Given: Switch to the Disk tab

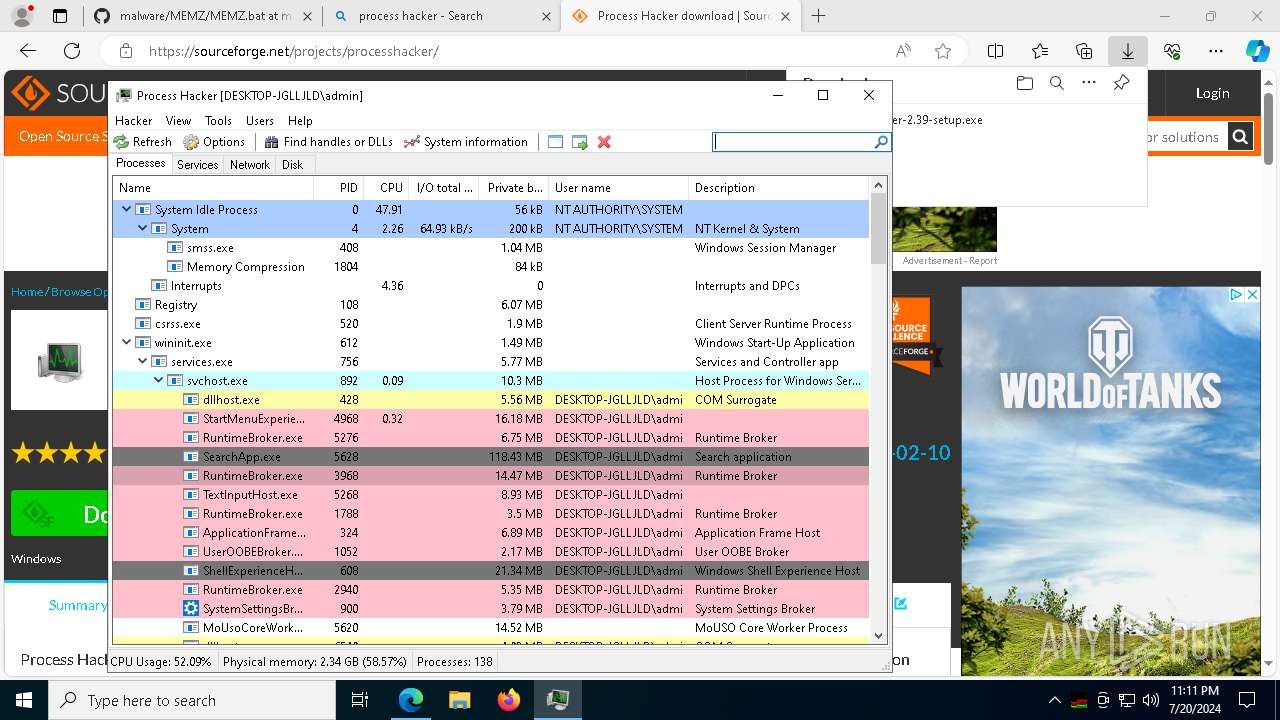Looking at the screenshot, I should tap(292, 165).
